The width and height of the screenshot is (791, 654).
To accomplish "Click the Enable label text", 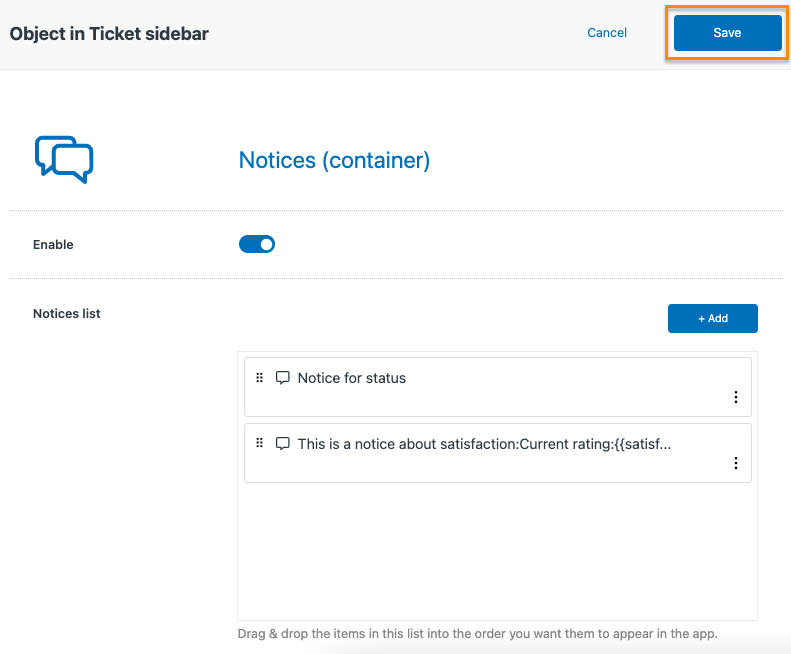I will point(53,245).
